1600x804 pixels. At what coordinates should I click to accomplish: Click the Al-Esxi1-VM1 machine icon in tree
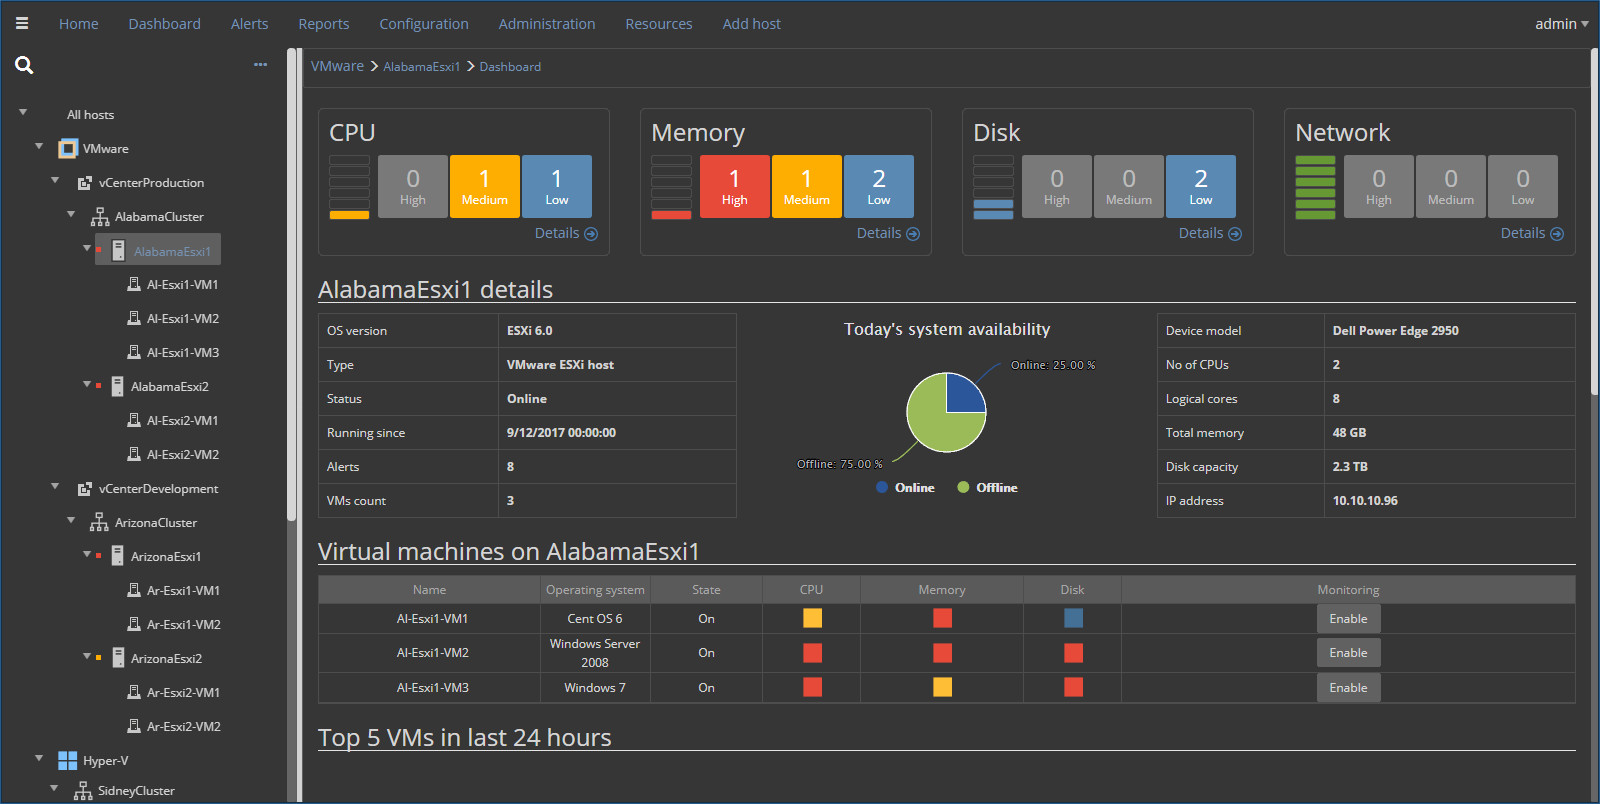134,284
